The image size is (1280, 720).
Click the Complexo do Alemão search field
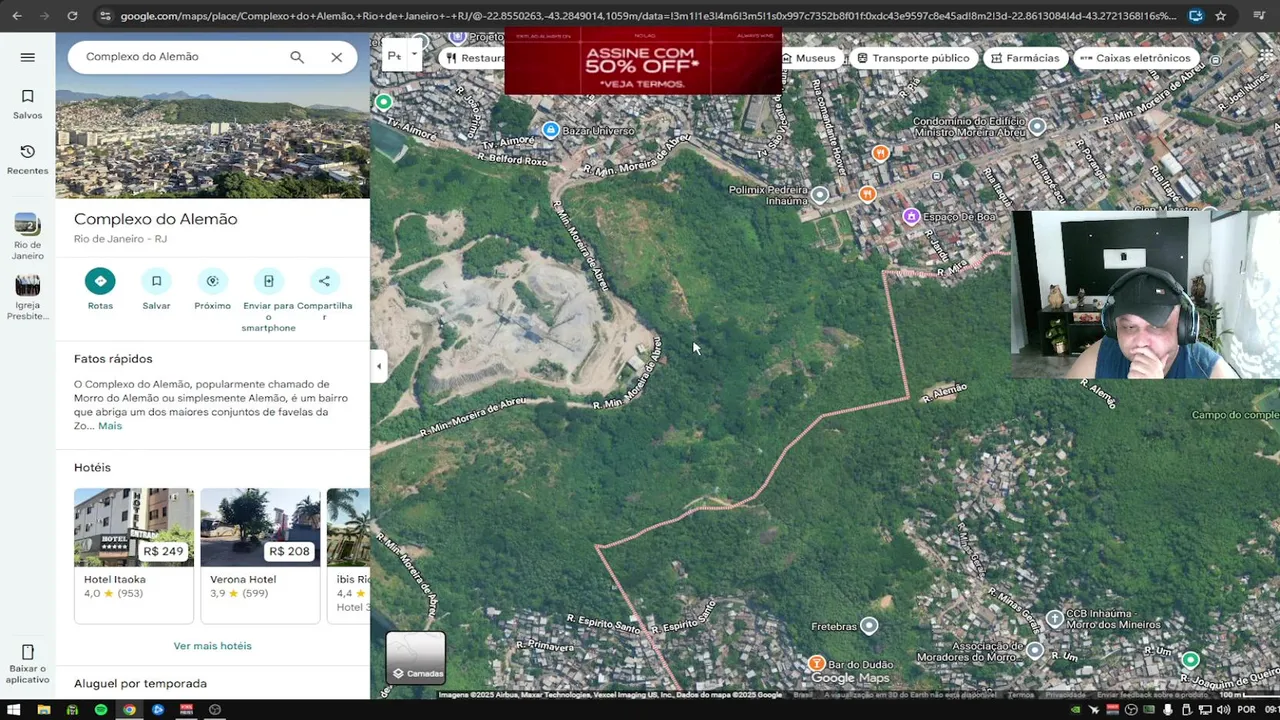pos(178,57)
